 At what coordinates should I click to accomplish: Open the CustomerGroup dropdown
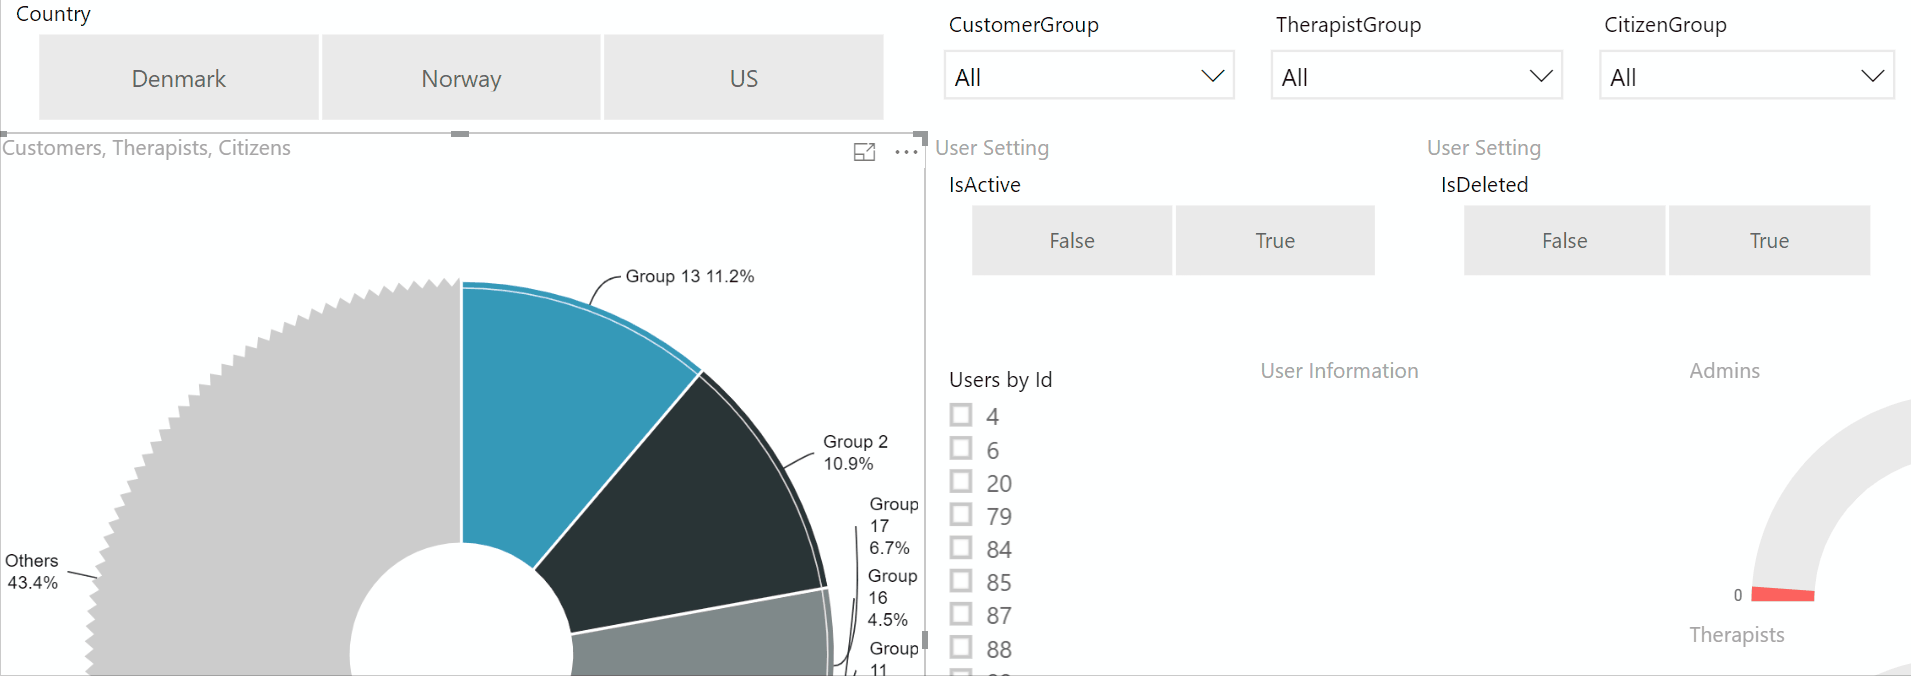1089,76
